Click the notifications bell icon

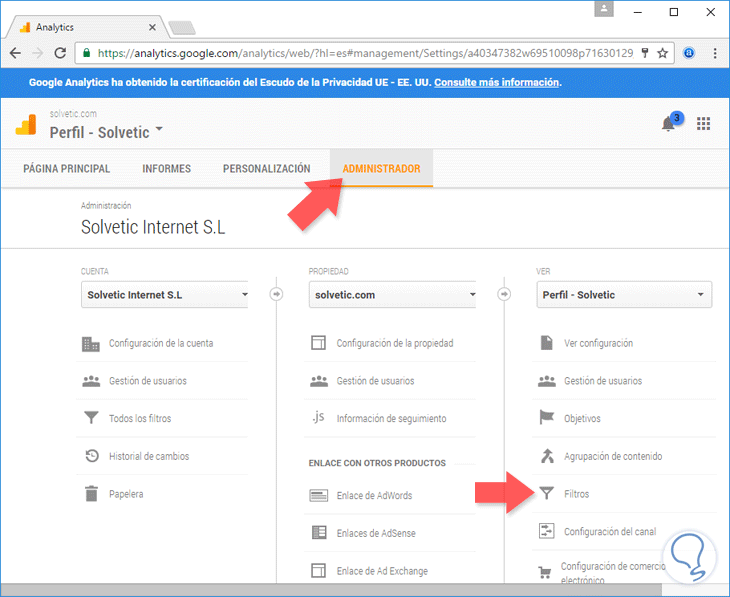[x=668, y=124]
